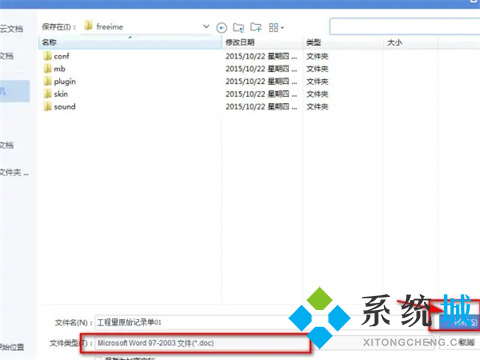480x360 pixels.
Task: Click the freeime folder icon in location bar
Action: pyautogui.click(x=88, y=26)
